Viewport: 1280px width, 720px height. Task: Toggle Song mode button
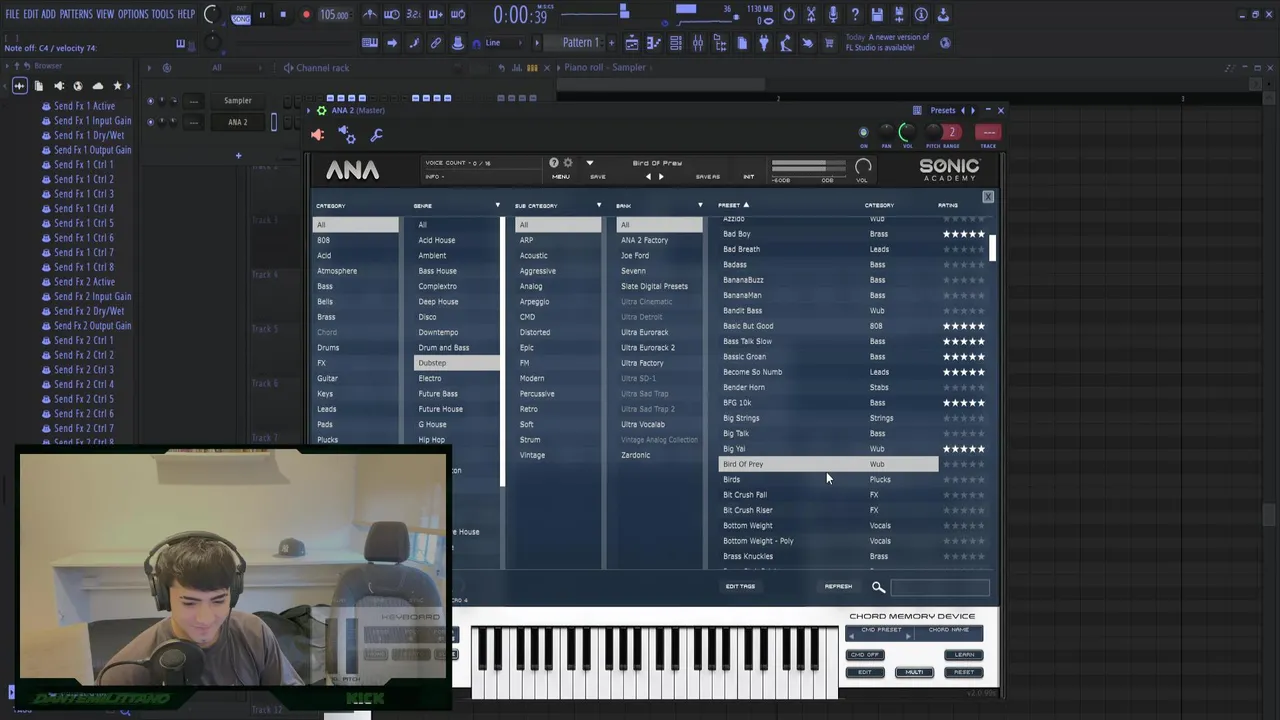coord(241,19)
